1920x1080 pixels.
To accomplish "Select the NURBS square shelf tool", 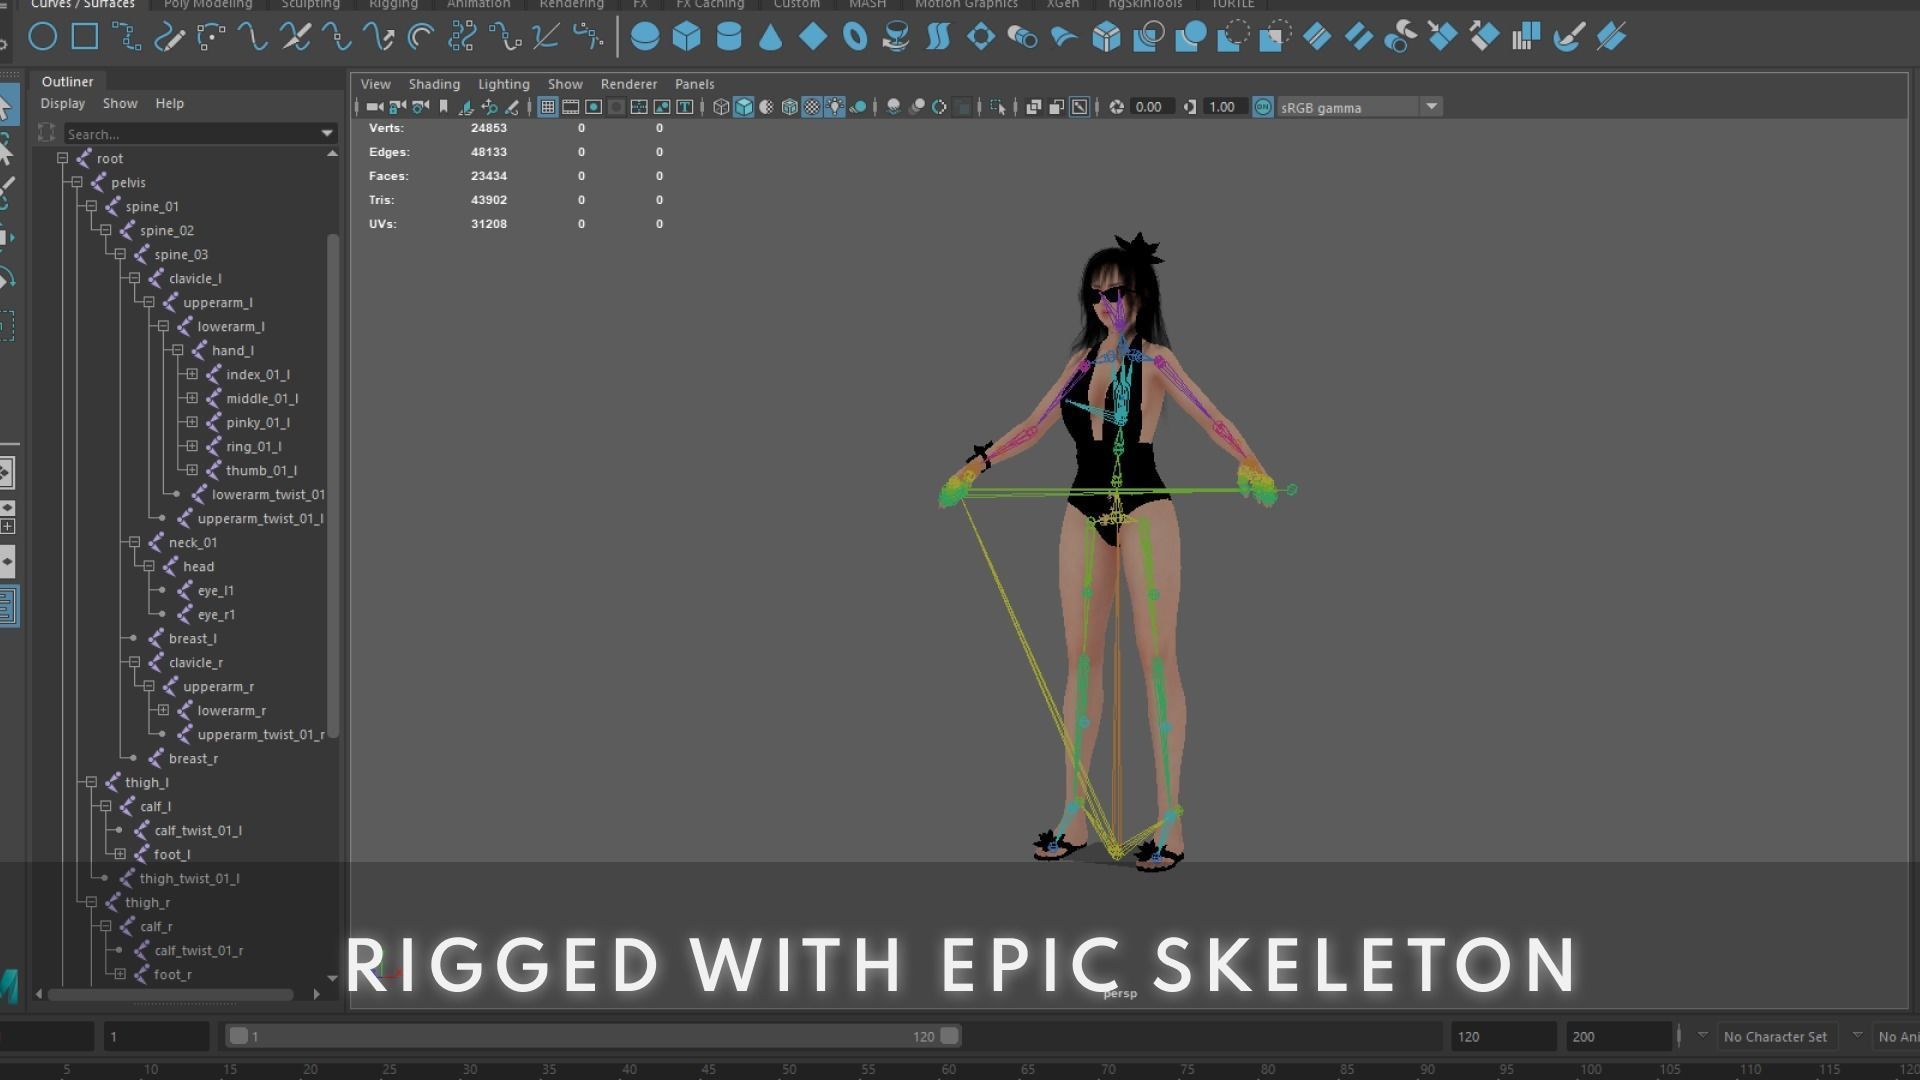I will coord(85,37).
